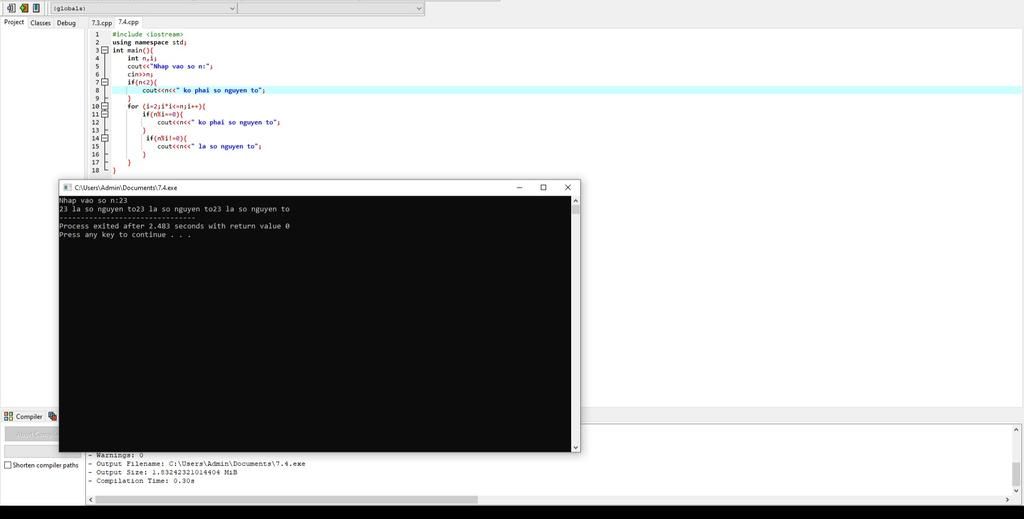This screenshot has width=1024, height=519.
Task: Click the Resources icon next to Compiler tab
Action: pyautogui.click(x=52, y=416)
